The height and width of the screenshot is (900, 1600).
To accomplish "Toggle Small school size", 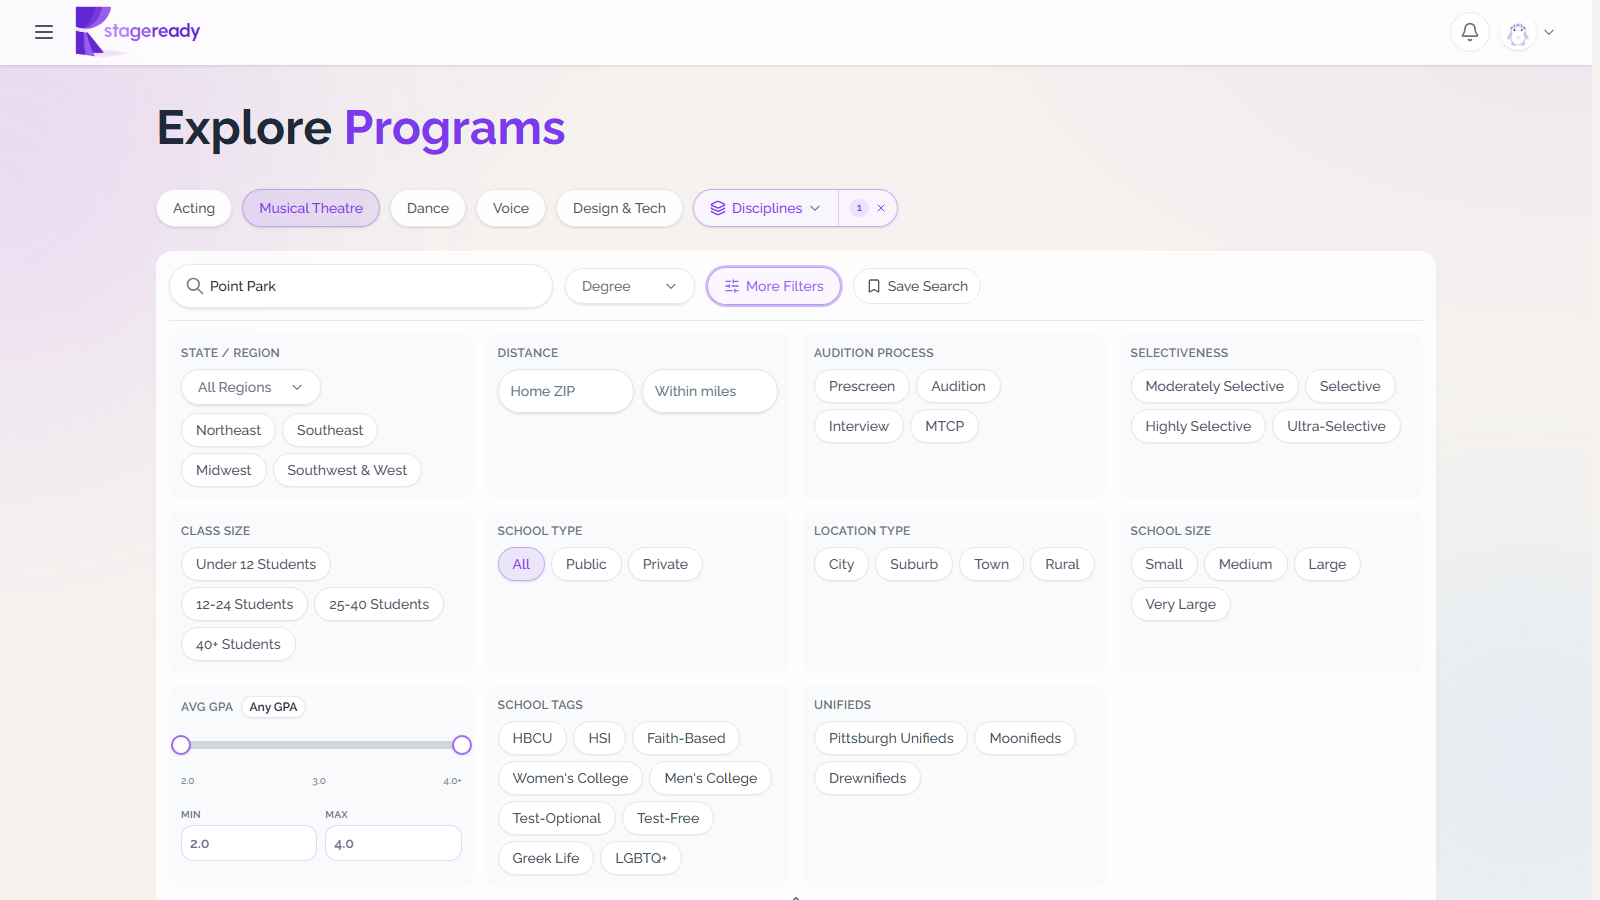I will tap(1164, 564).
